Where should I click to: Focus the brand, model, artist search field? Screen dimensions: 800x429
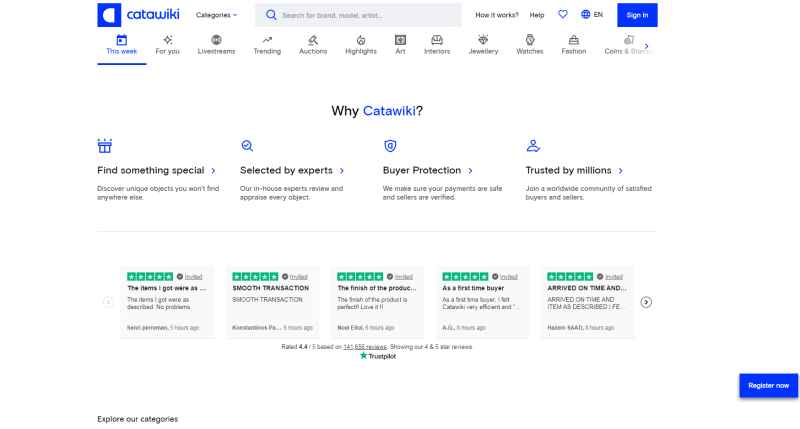(358, 15)
